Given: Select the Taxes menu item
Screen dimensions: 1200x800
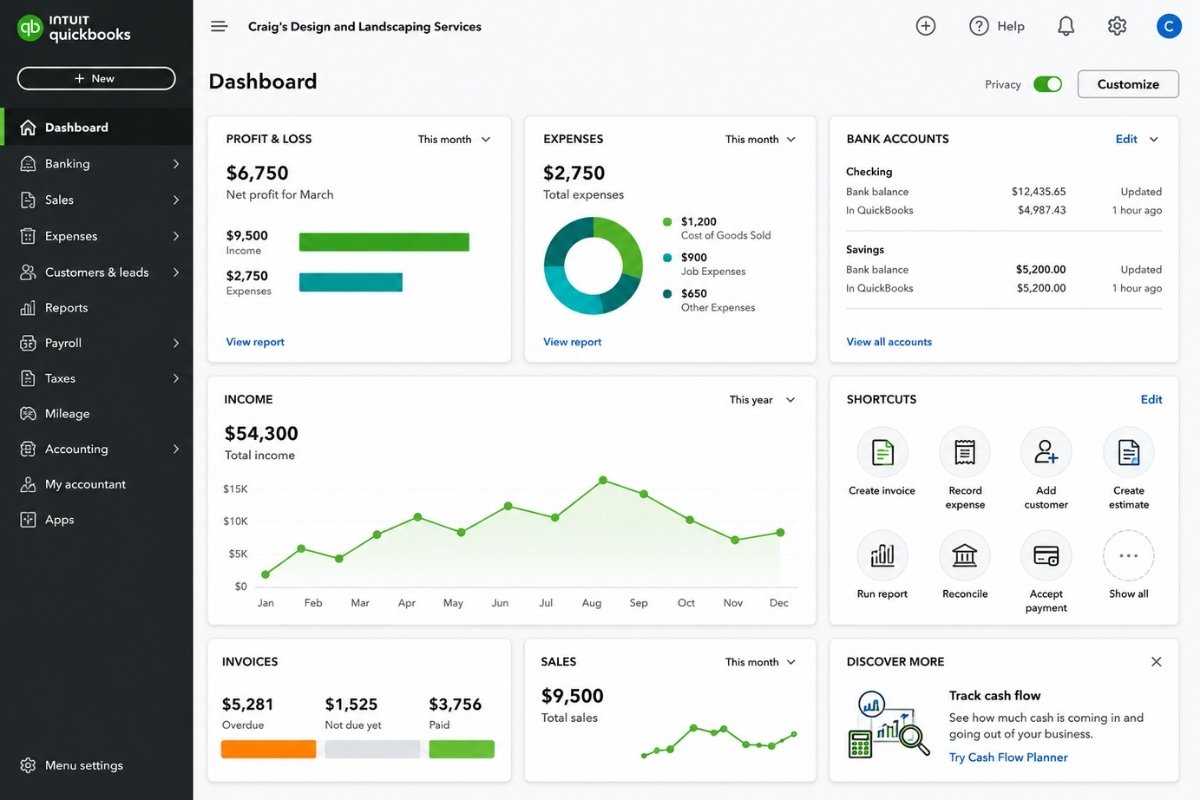Looking at the screenshot, I should (x=96, y=378).
